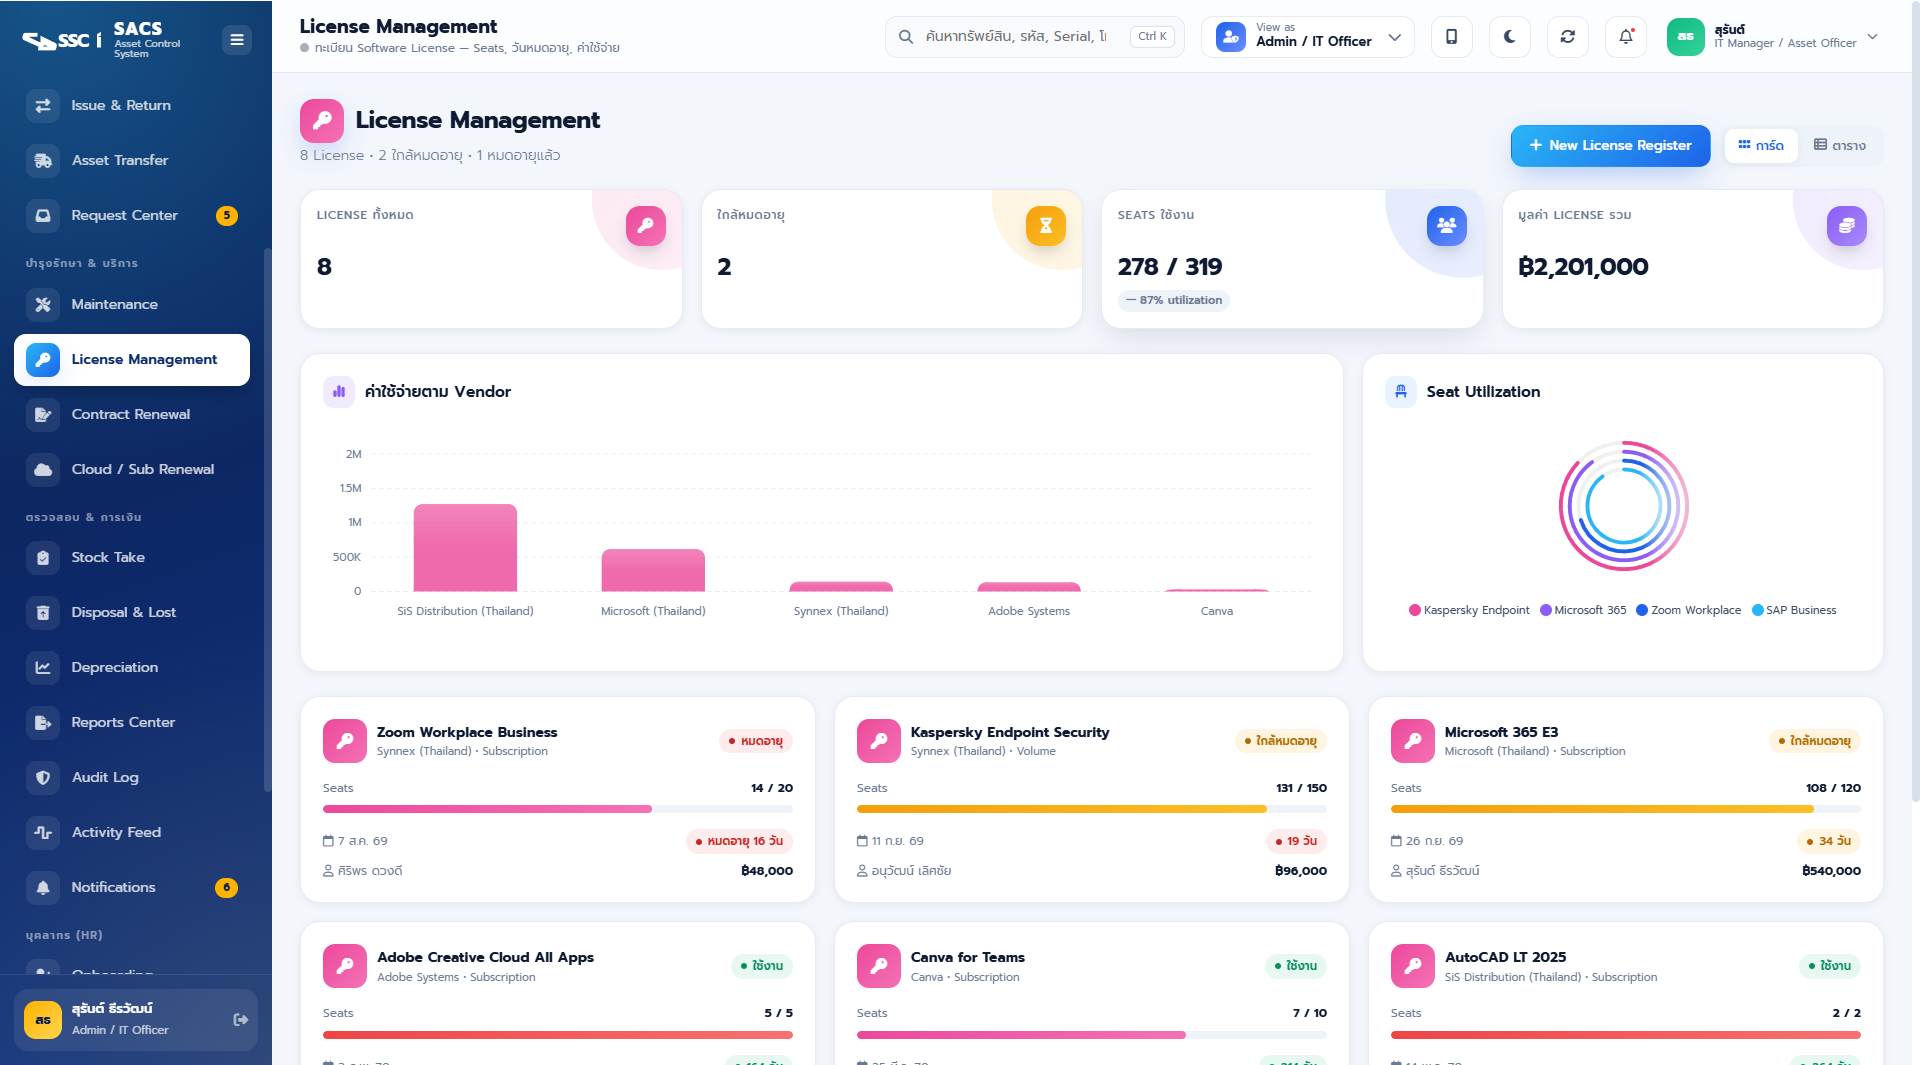Image resolution: width=1920 pixels, height=1065 pixels.
Task: Click the logout icon beside Admin / IT Officer
Action: 241,1019
